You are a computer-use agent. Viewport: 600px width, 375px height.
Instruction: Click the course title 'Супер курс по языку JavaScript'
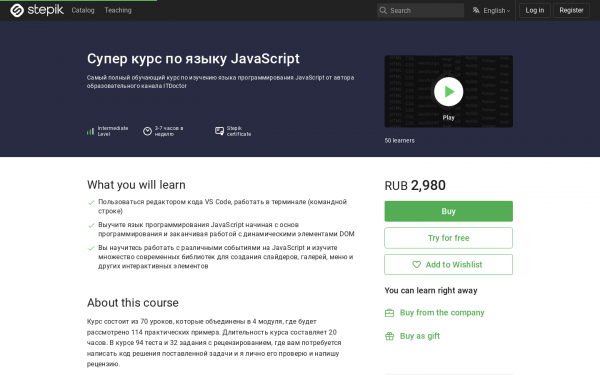click(x=193, y=59)
